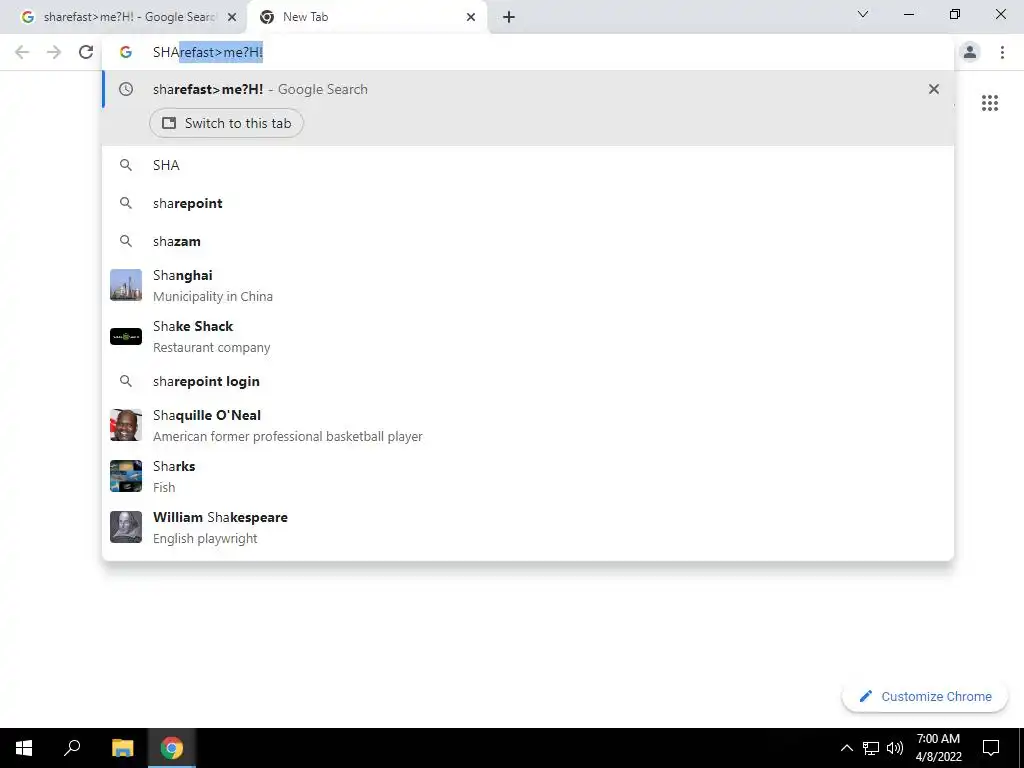Open the network status tray icon
Viewport: 1024px width, 768px height.
[871, 748]
